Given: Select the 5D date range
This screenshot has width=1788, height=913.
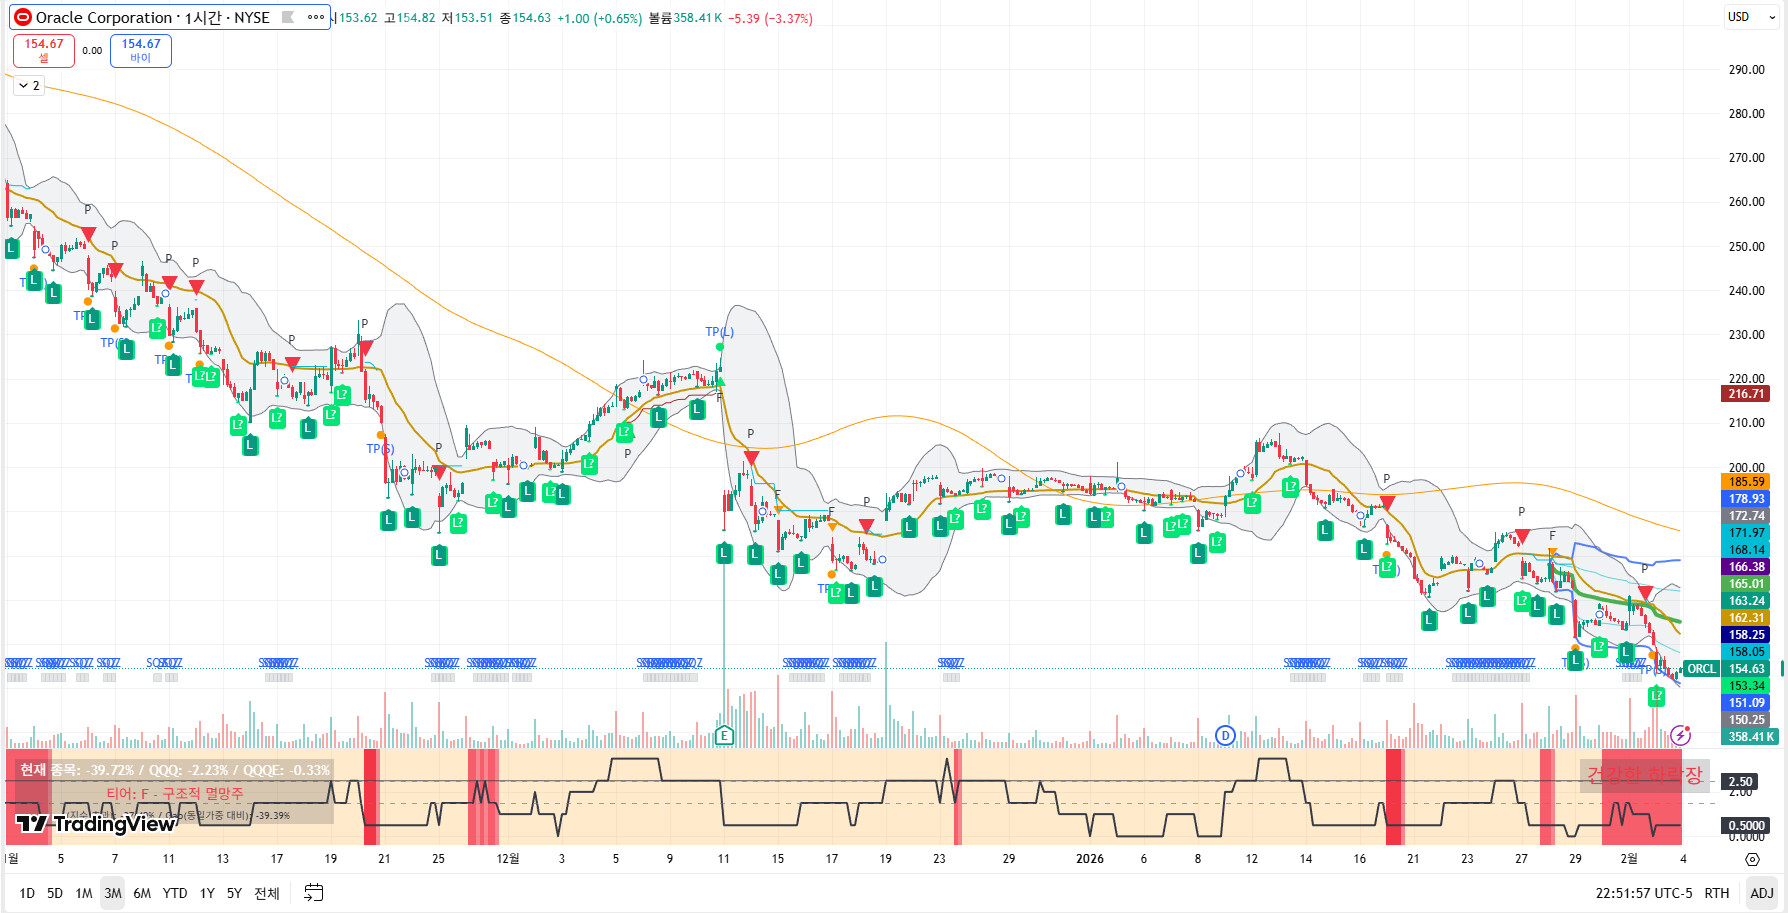Looking at the screenshot, I should (55, 893).
